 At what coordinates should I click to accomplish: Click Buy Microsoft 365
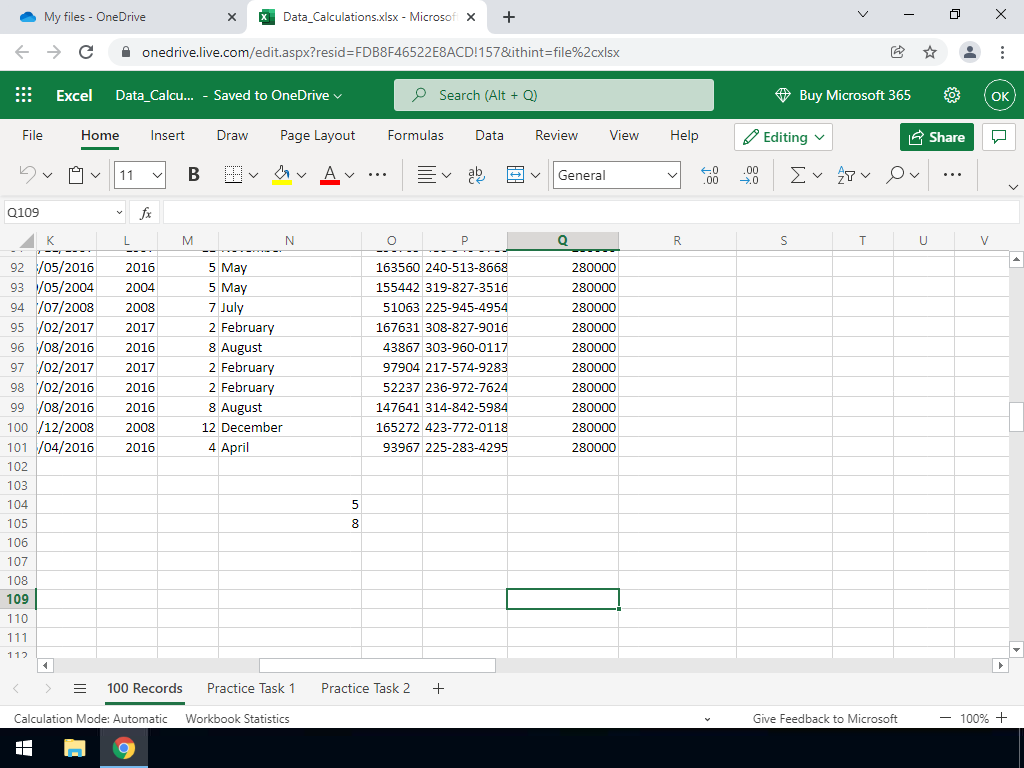[842, 95]
